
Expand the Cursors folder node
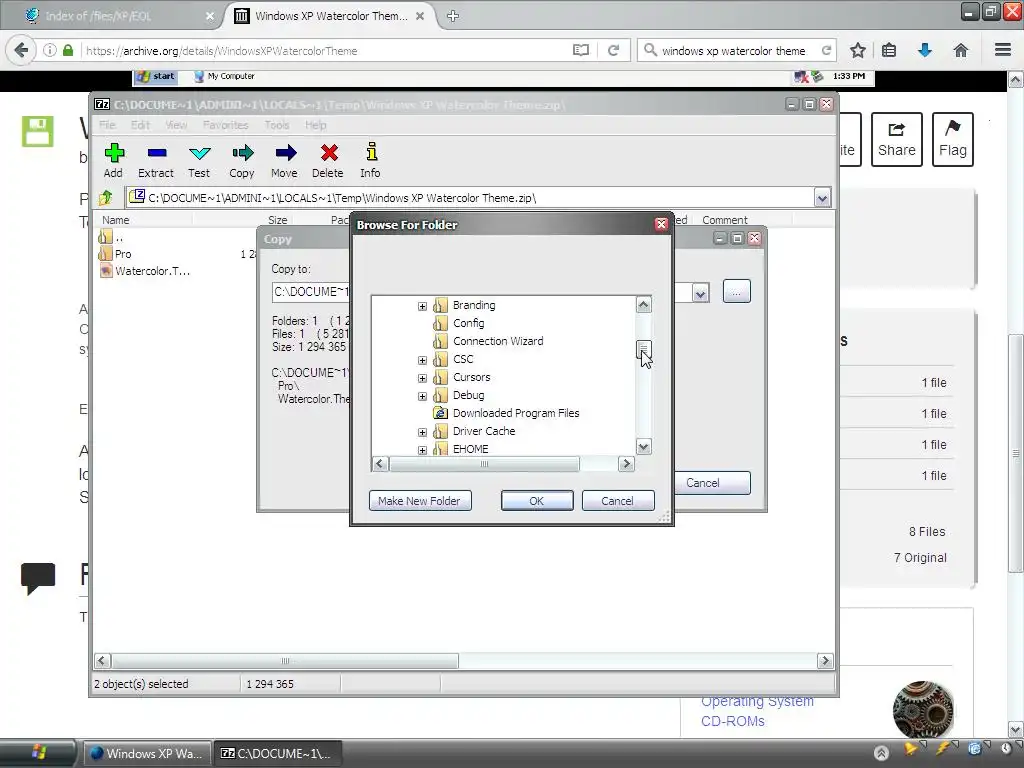click(423, 378)
